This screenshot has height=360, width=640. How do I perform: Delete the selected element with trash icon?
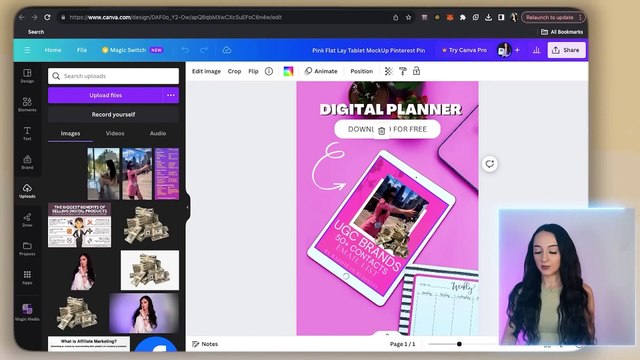[x=381, y=131]
